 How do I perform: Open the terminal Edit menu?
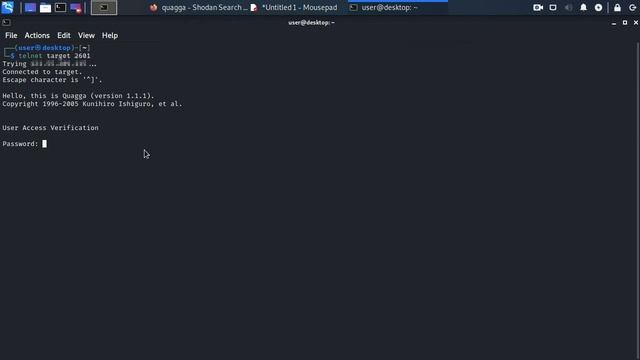click(64, 36)
